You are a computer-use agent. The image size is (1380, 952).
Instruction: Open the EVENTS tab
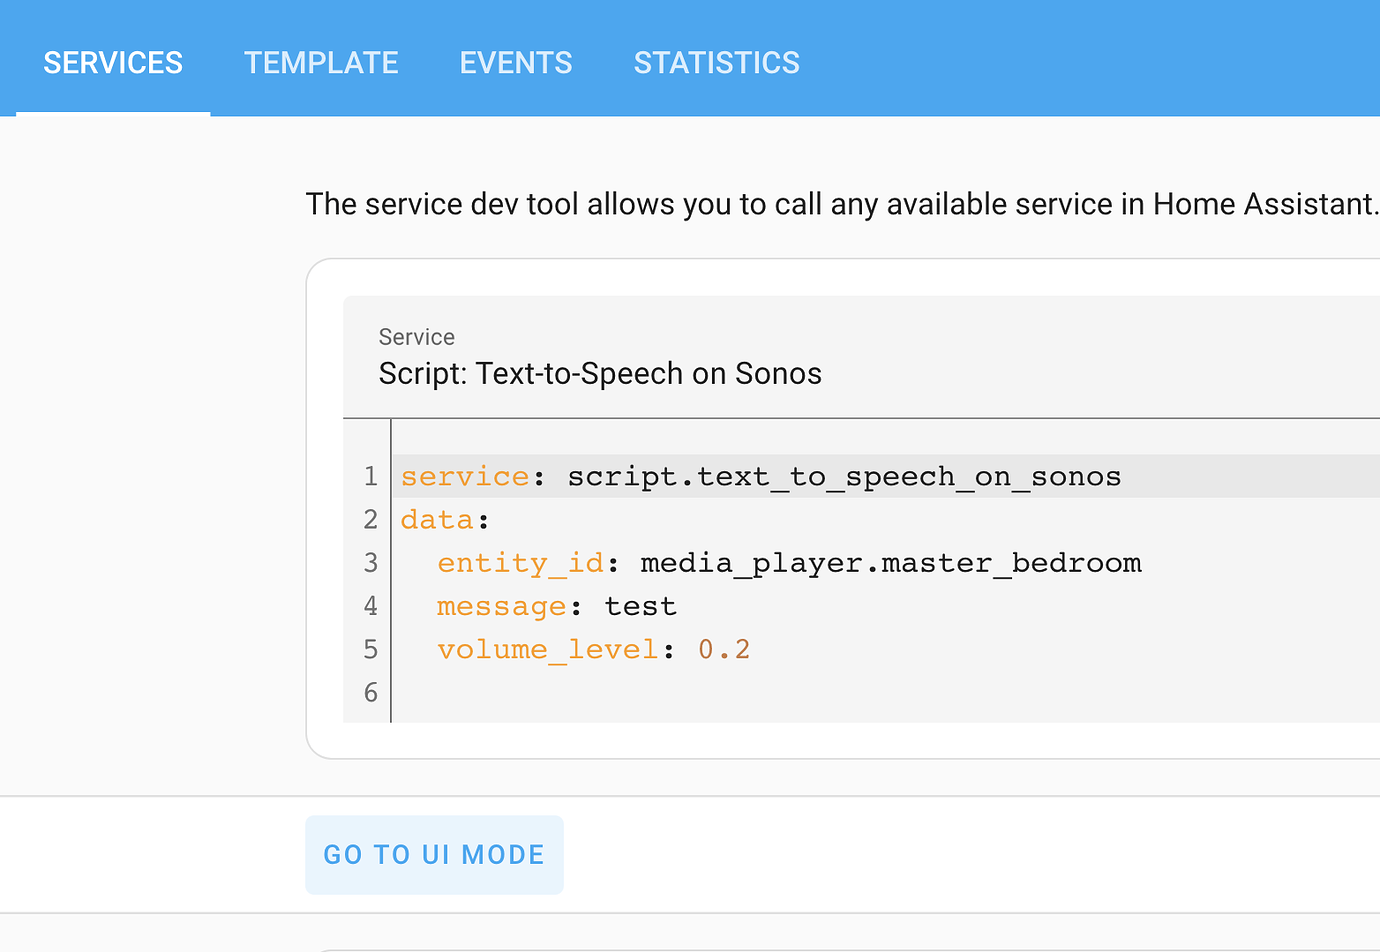pyautogui.click(x=515, y=62)
